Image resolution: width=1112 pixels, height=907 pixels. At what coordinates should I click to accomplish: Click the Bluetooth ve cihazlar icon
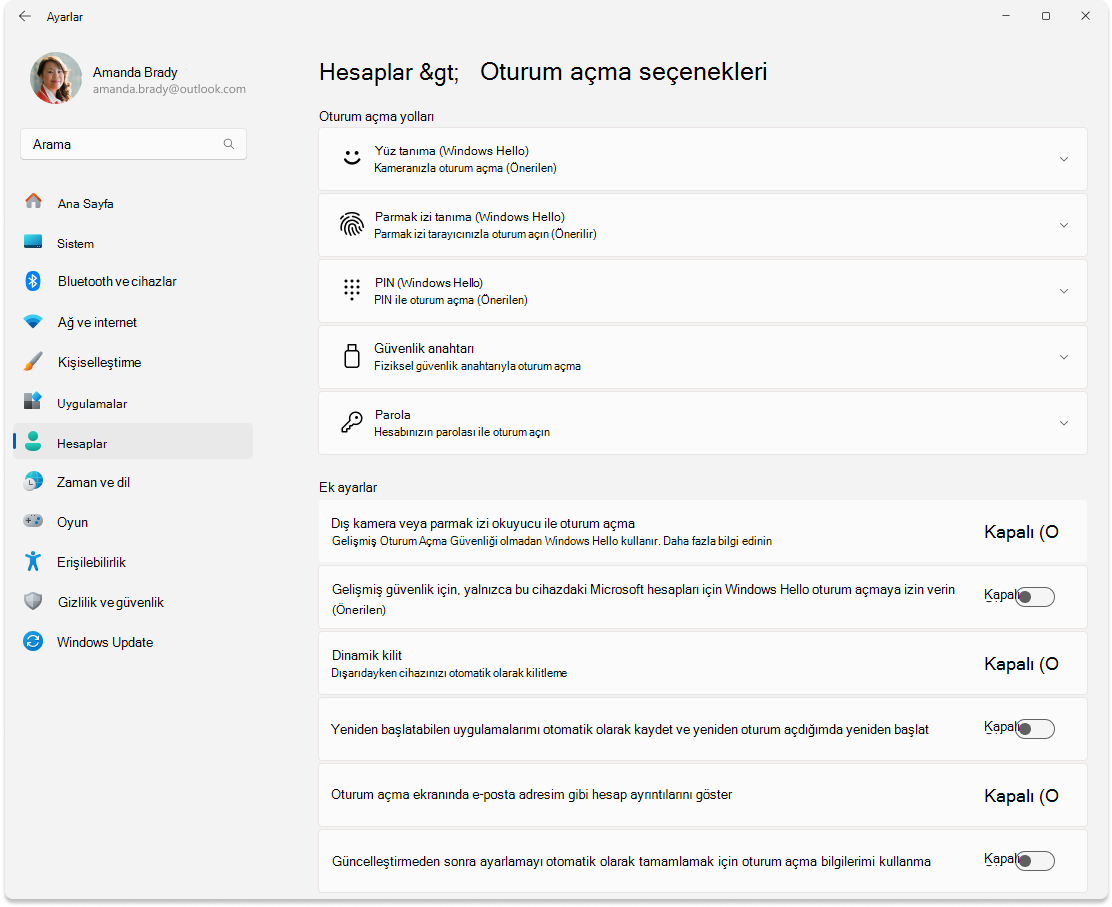(x=33, y=281)
